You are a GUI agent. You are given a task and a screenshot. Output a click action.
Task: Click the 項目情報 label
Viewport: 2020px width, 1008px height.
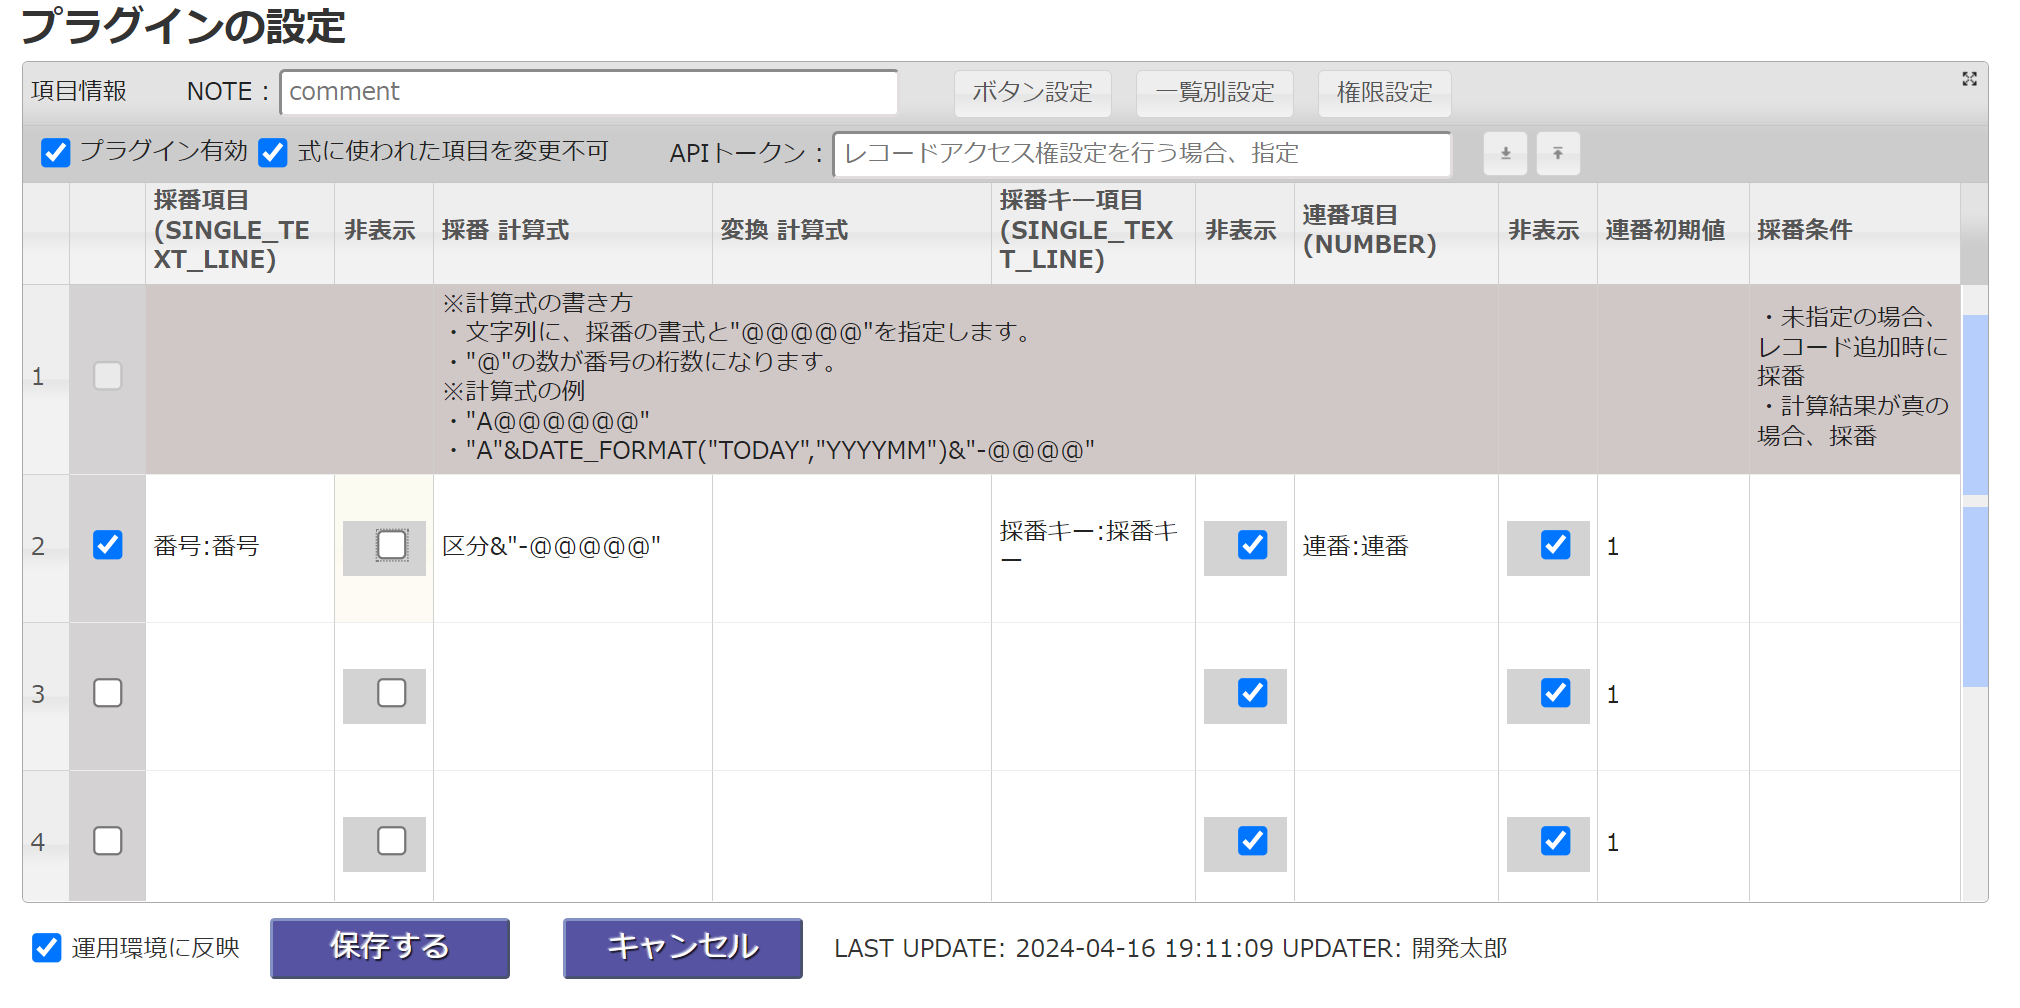pos(79,92)
